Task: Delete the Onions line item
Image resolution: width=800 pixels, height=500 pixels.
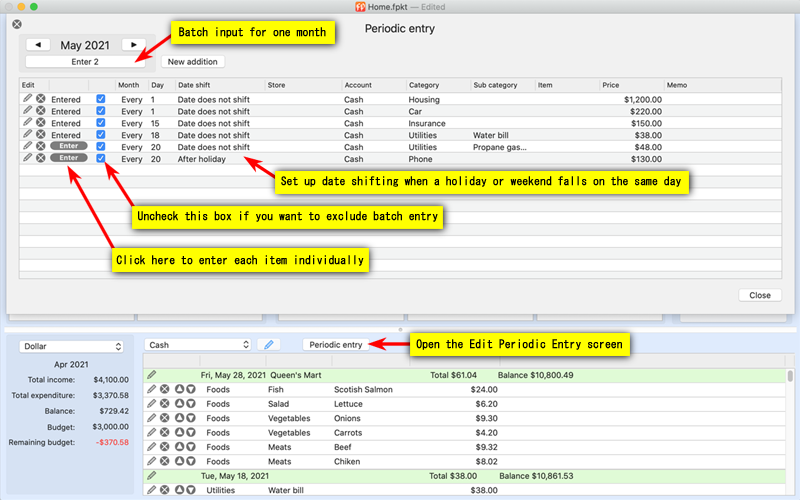Action: [x=165, y=418]
